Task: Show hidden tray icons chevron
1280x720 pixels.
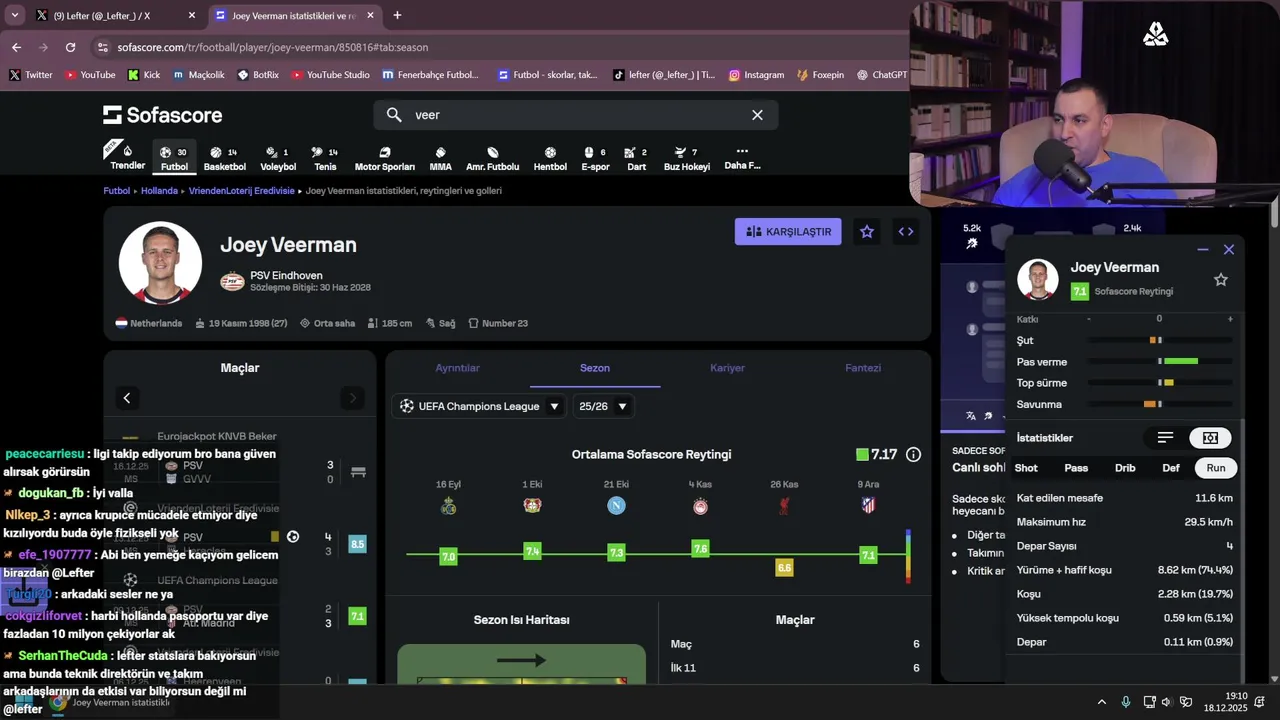Action: click(x=1102, y=702)
